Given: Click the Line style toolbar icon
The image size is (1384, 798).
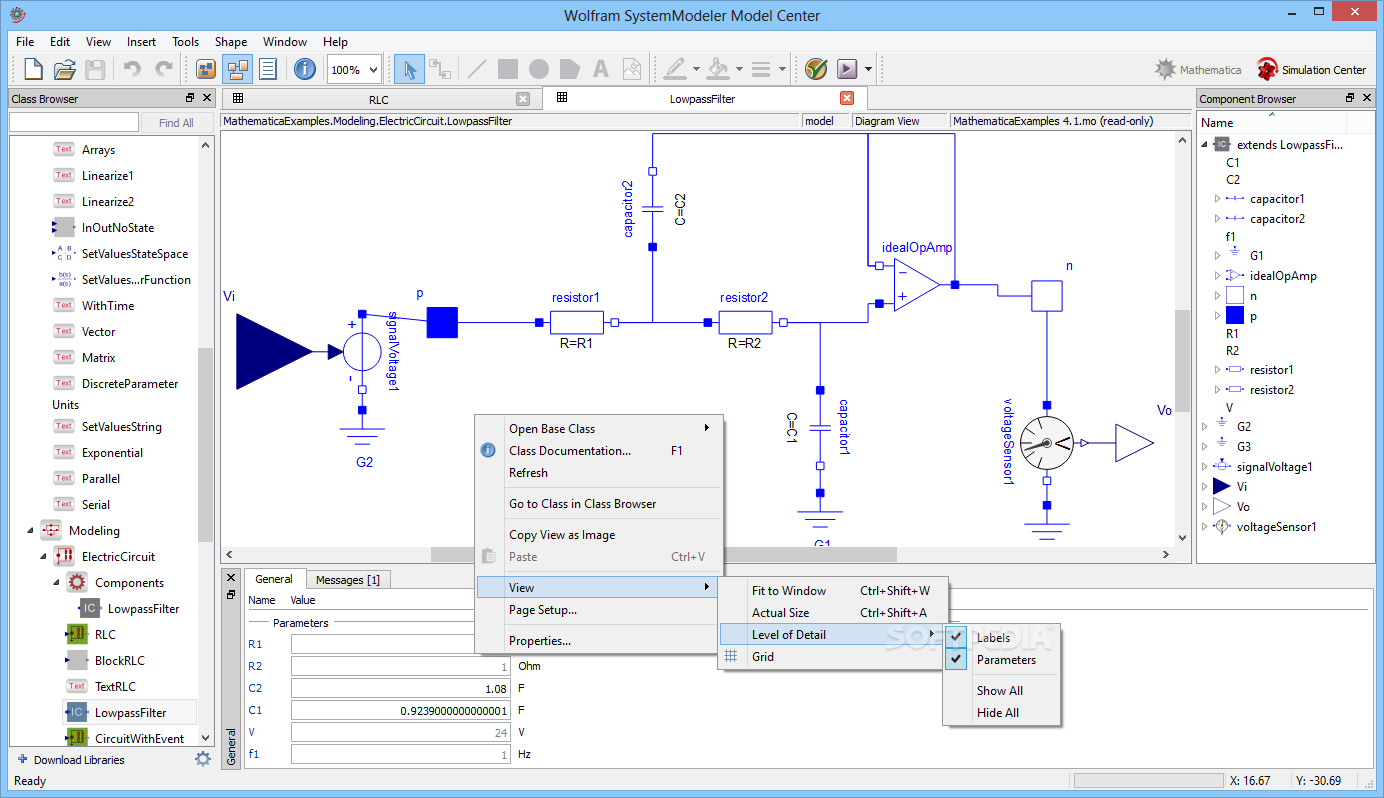Looking at the screenshot, I should [761, 69].
